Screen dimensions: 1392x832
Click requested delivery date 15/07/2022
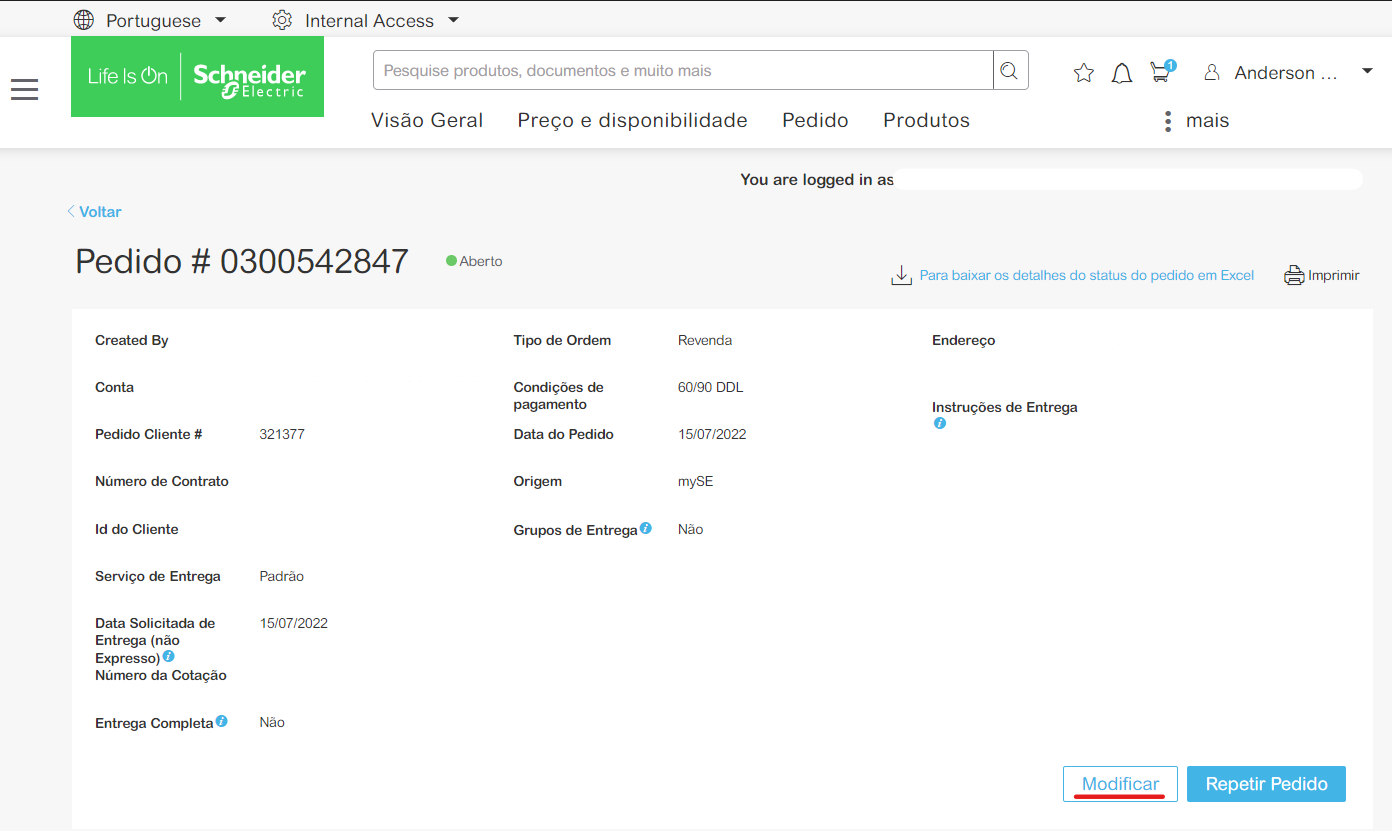coord(294,623)
